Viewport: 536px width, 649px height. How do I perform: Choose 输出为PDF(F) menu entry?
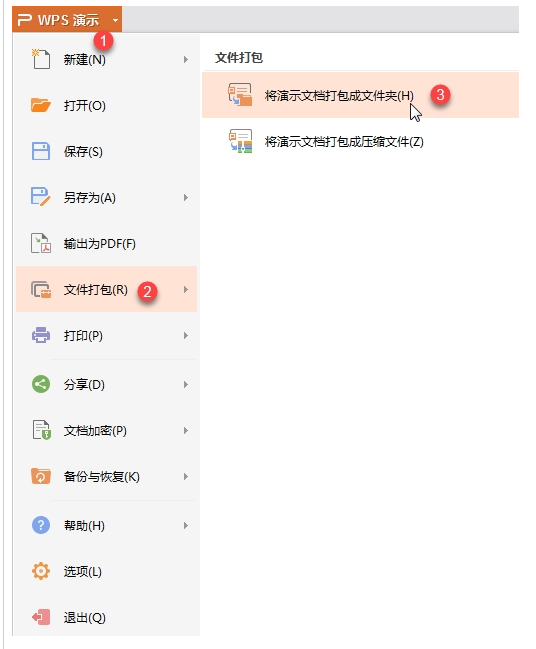click(x=106, y=243)
